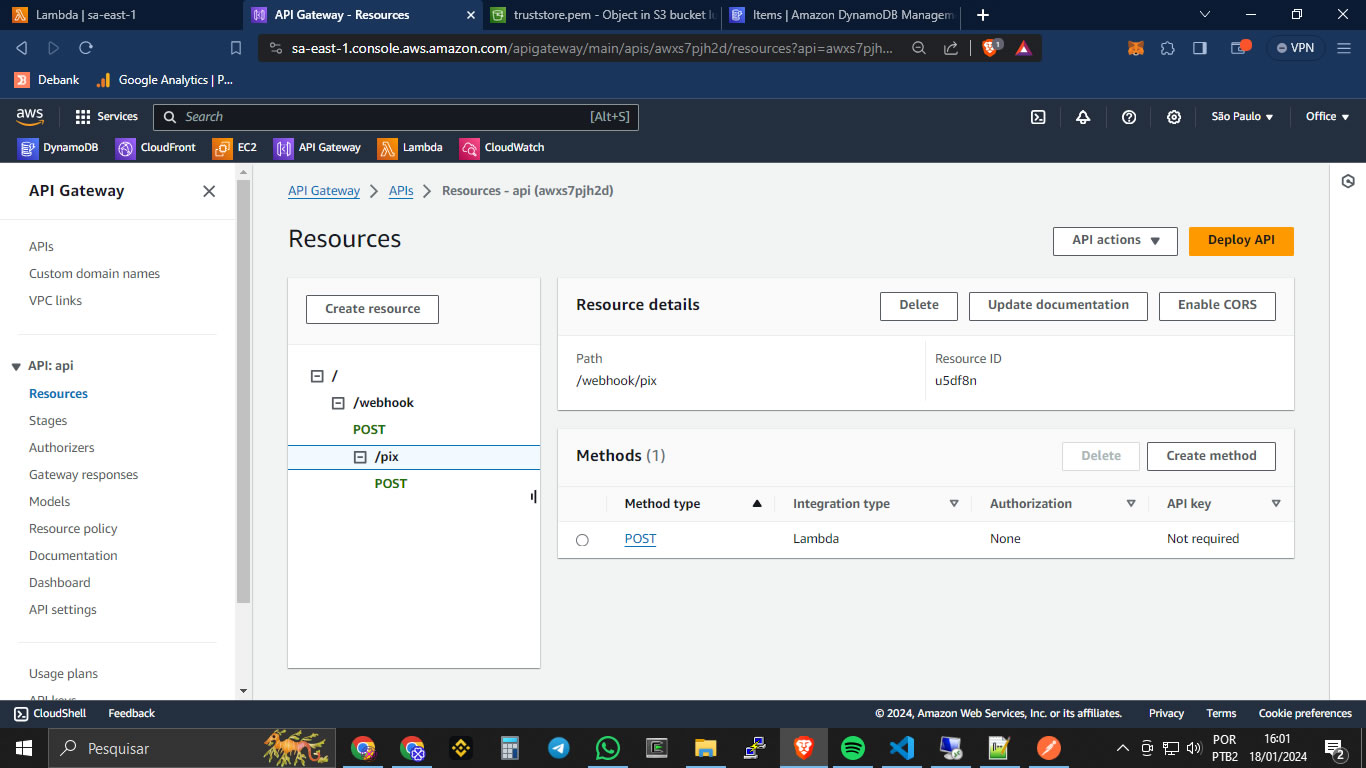Collapse the /pix resource node

[360, 457]
